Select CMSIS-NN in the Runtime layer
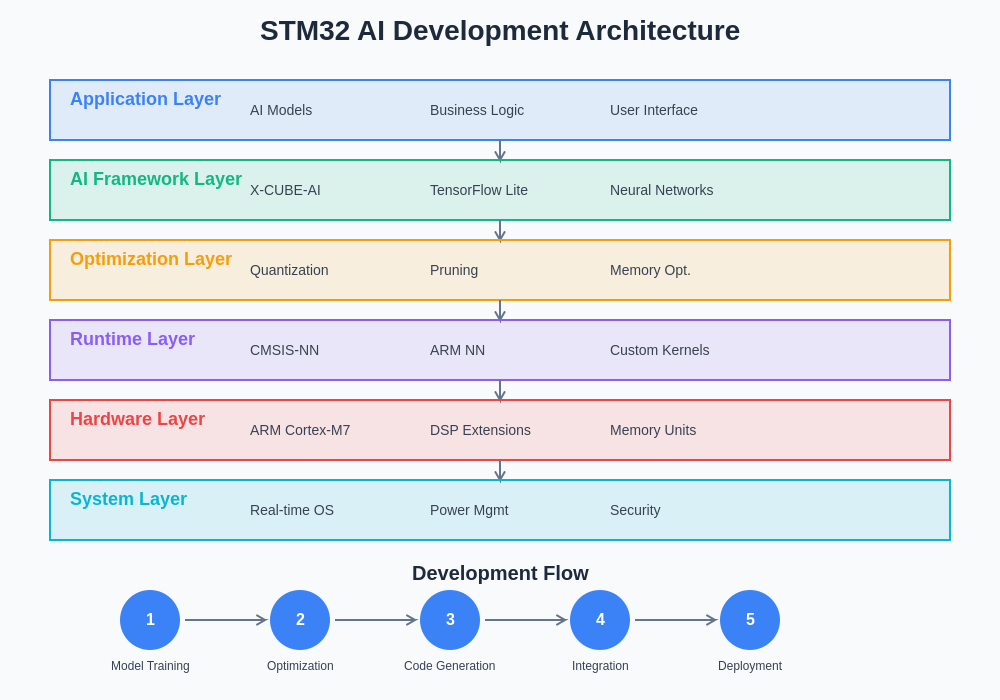The width and height of the screenshot is (1000, 700). point(284,350)
